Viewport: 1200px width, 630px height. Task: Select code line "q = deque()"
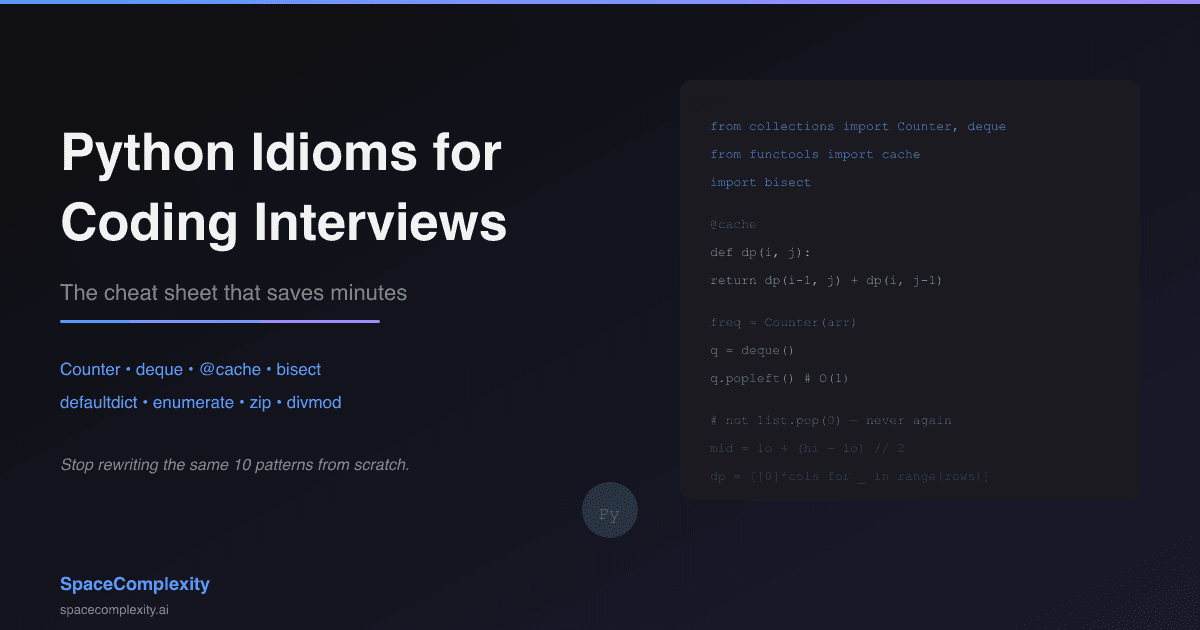(x=752, y=350)
